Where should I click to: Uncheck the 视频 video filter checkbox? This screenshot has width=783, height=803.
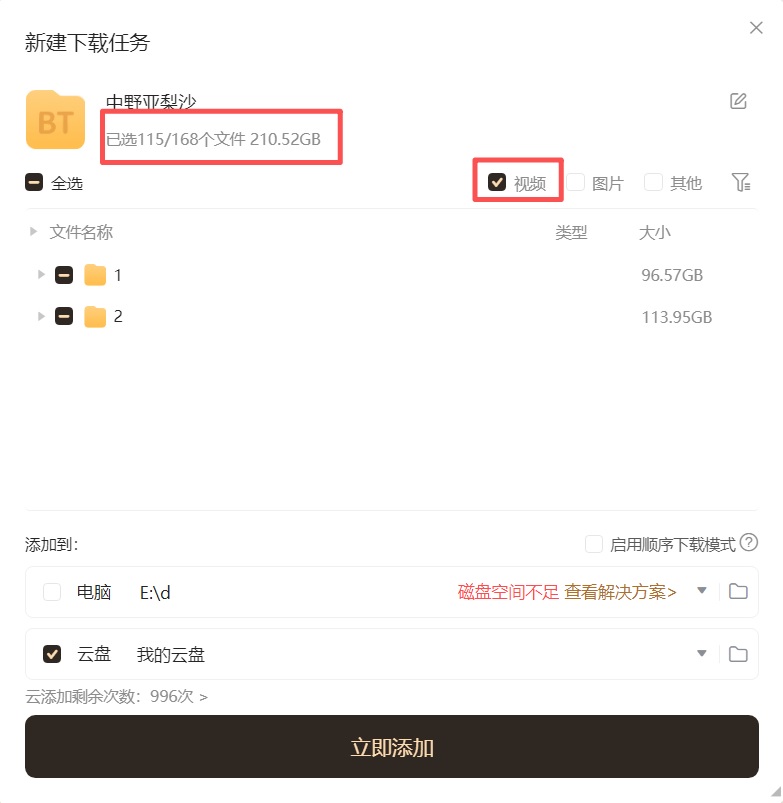pos(497,182)
